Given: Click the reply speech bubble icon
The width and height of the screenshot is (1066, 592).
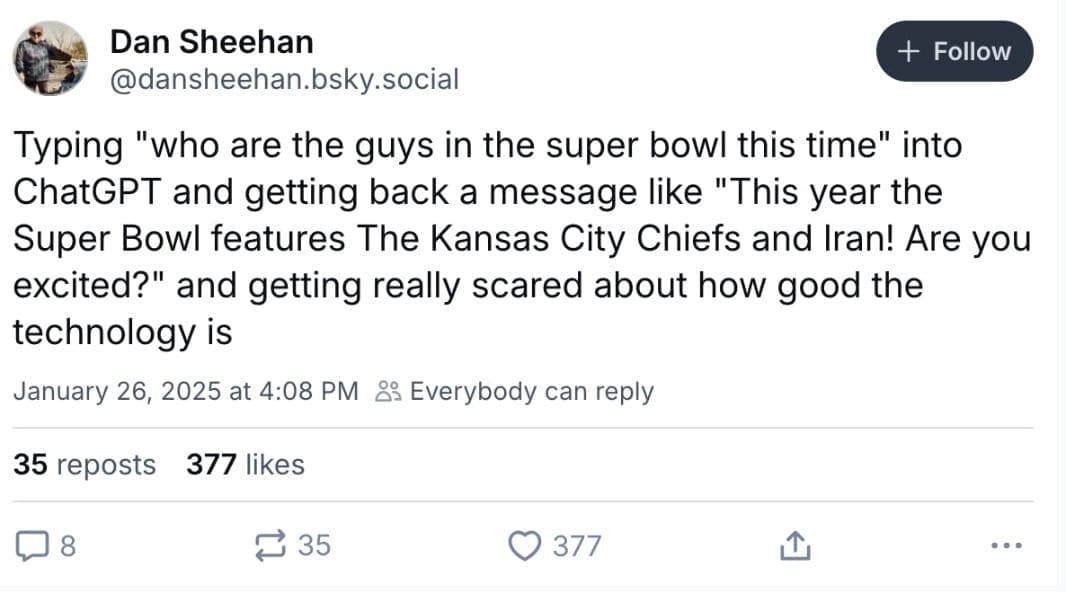Looking at the screenshot, I should point(34,545).
